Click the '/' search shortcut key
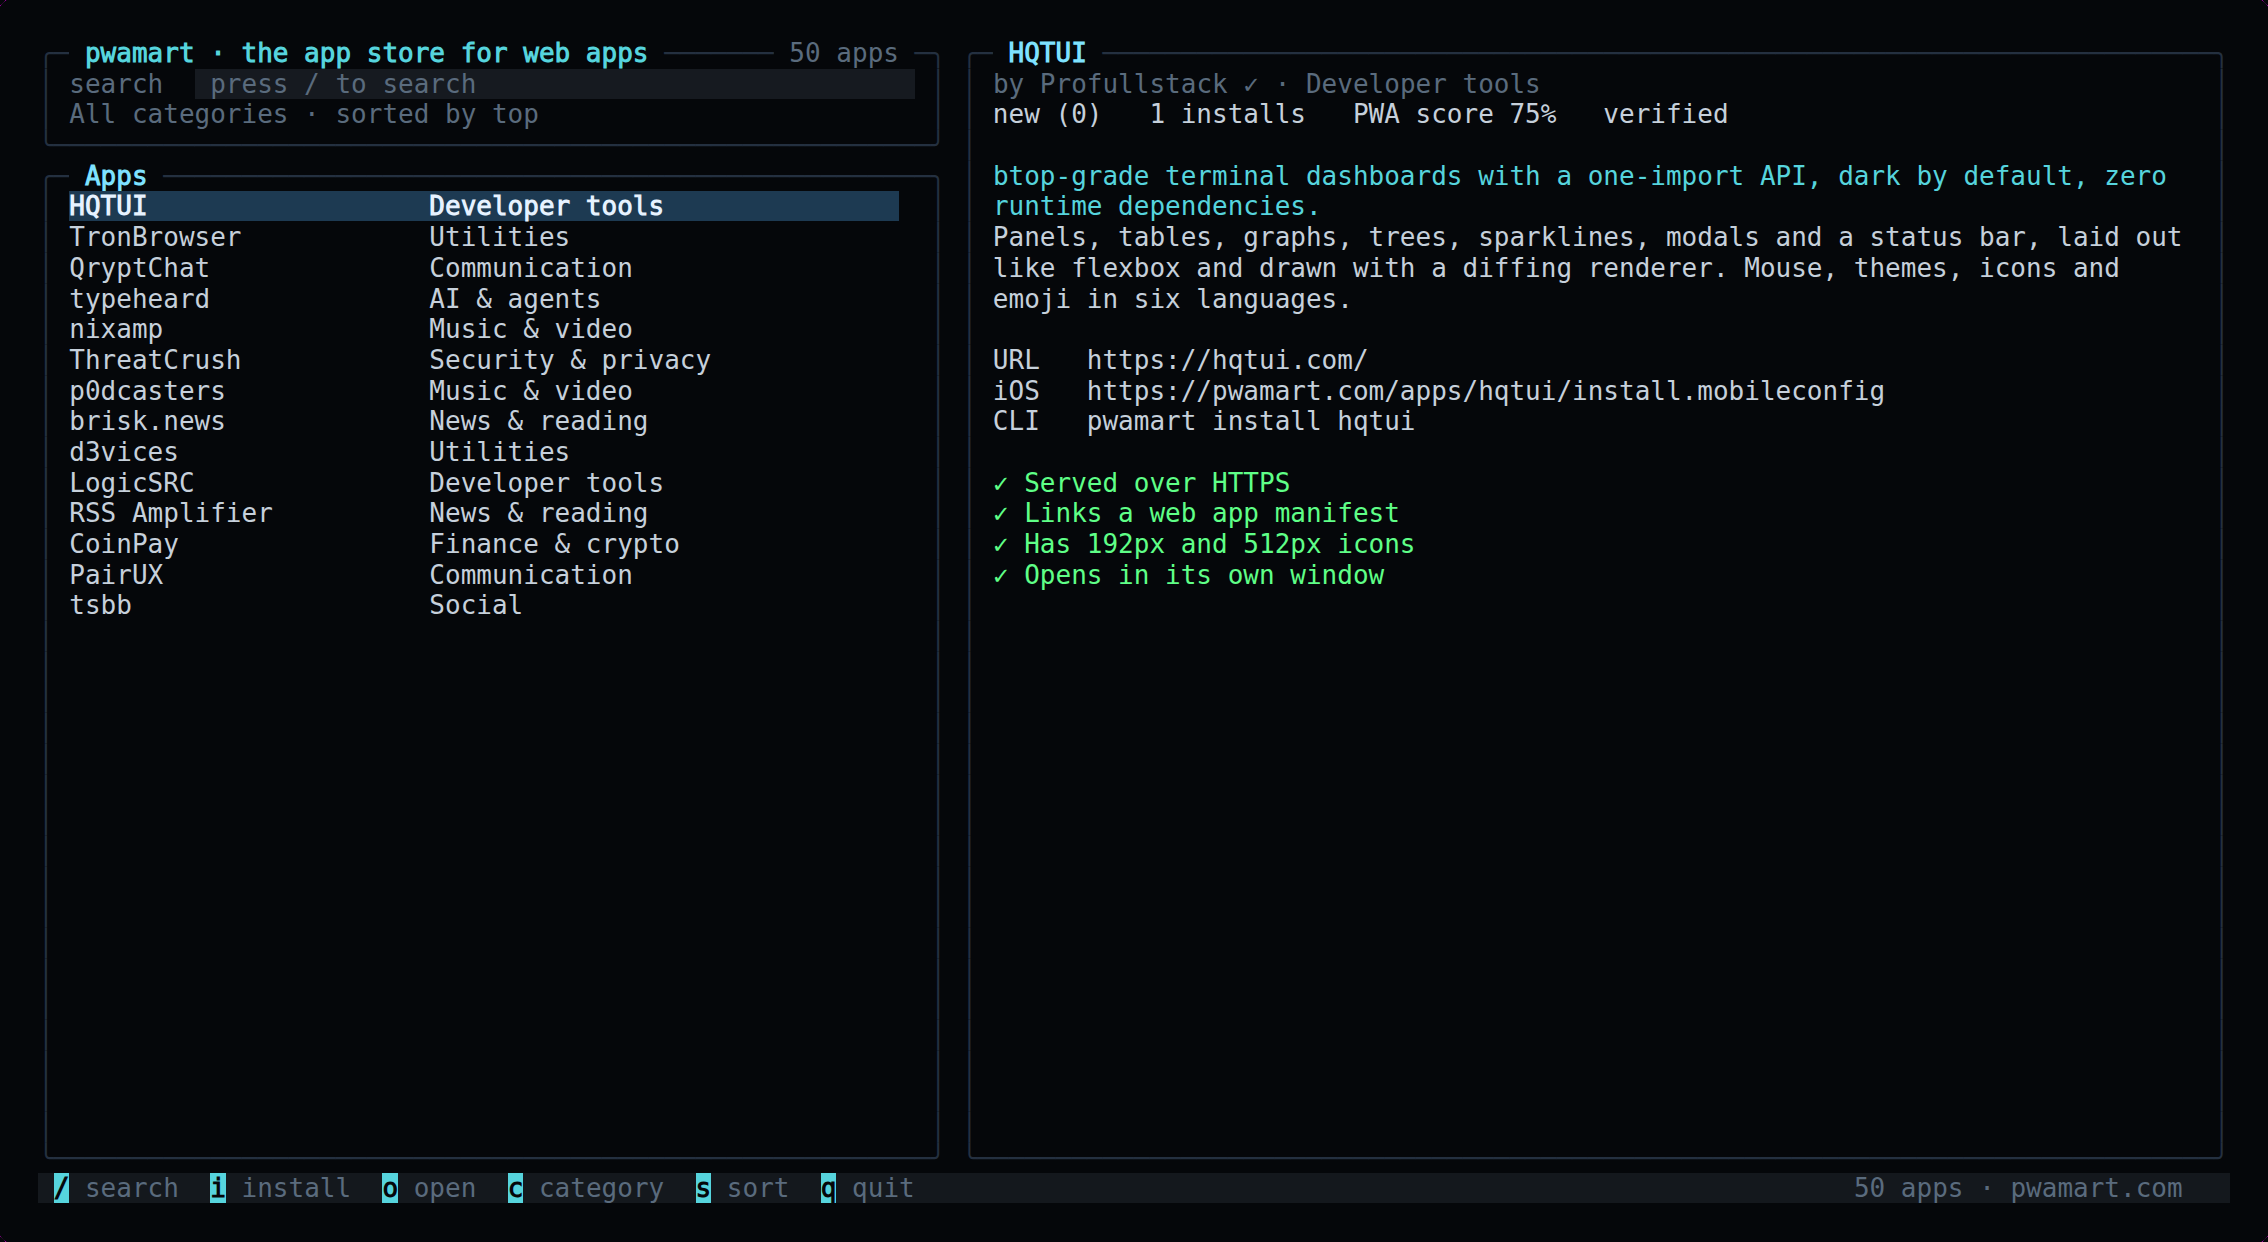Viewport: 2268px width, 1242px height. pos(61,1188)
